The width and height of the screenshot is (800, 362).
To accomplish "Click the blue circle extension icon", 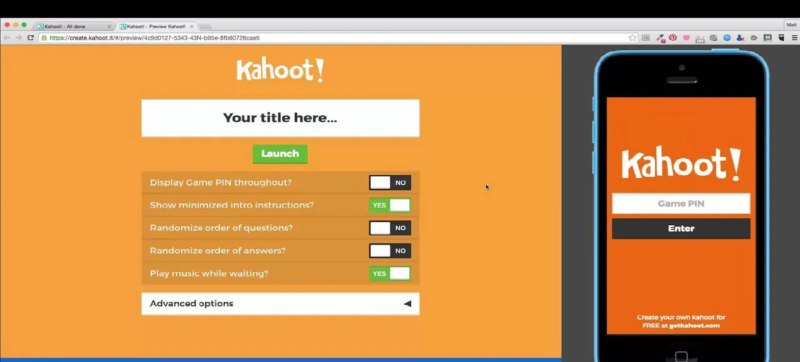I will (x=727, y=38).
